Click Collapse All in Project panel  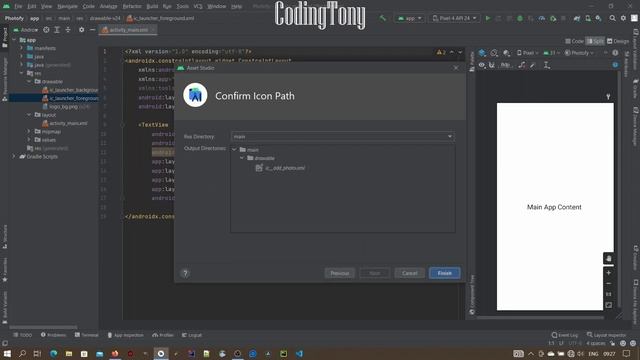pos(68,30)
